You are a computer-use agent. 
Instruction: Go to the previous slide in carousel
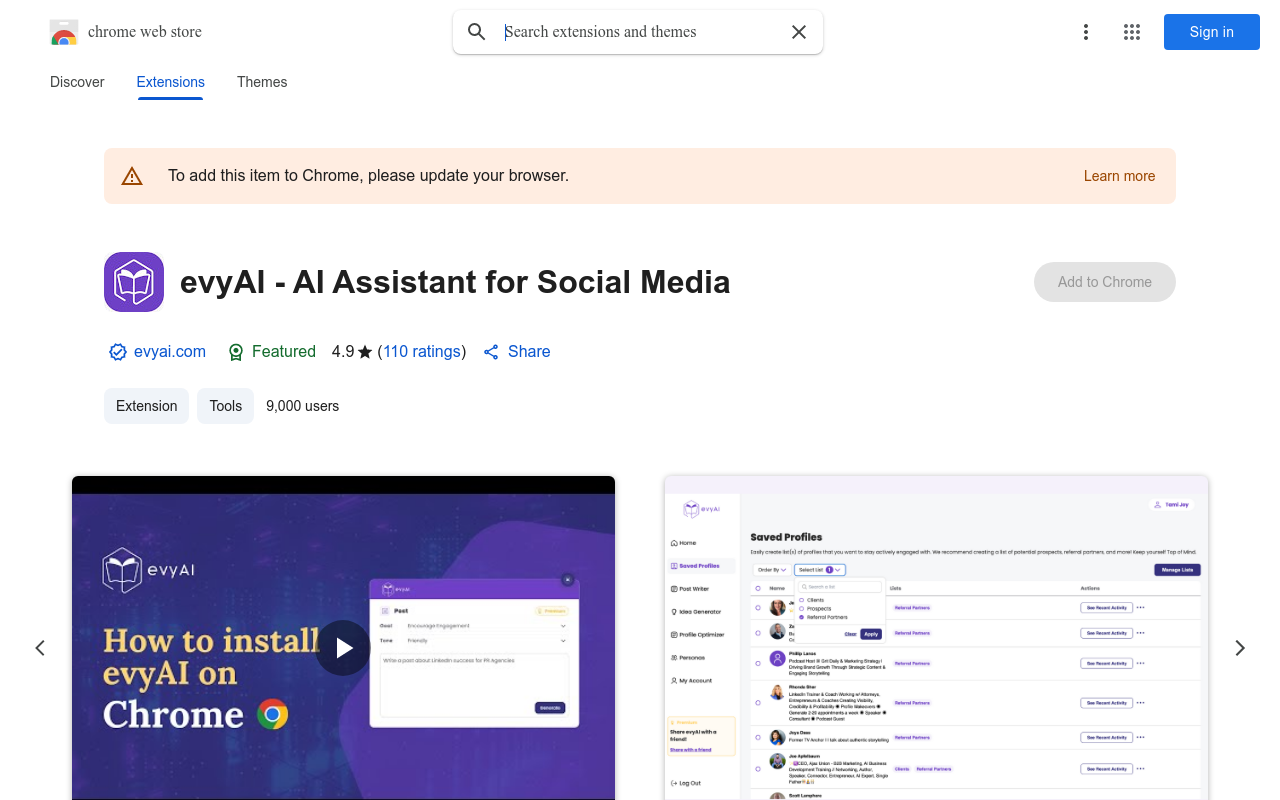(40, 648)
